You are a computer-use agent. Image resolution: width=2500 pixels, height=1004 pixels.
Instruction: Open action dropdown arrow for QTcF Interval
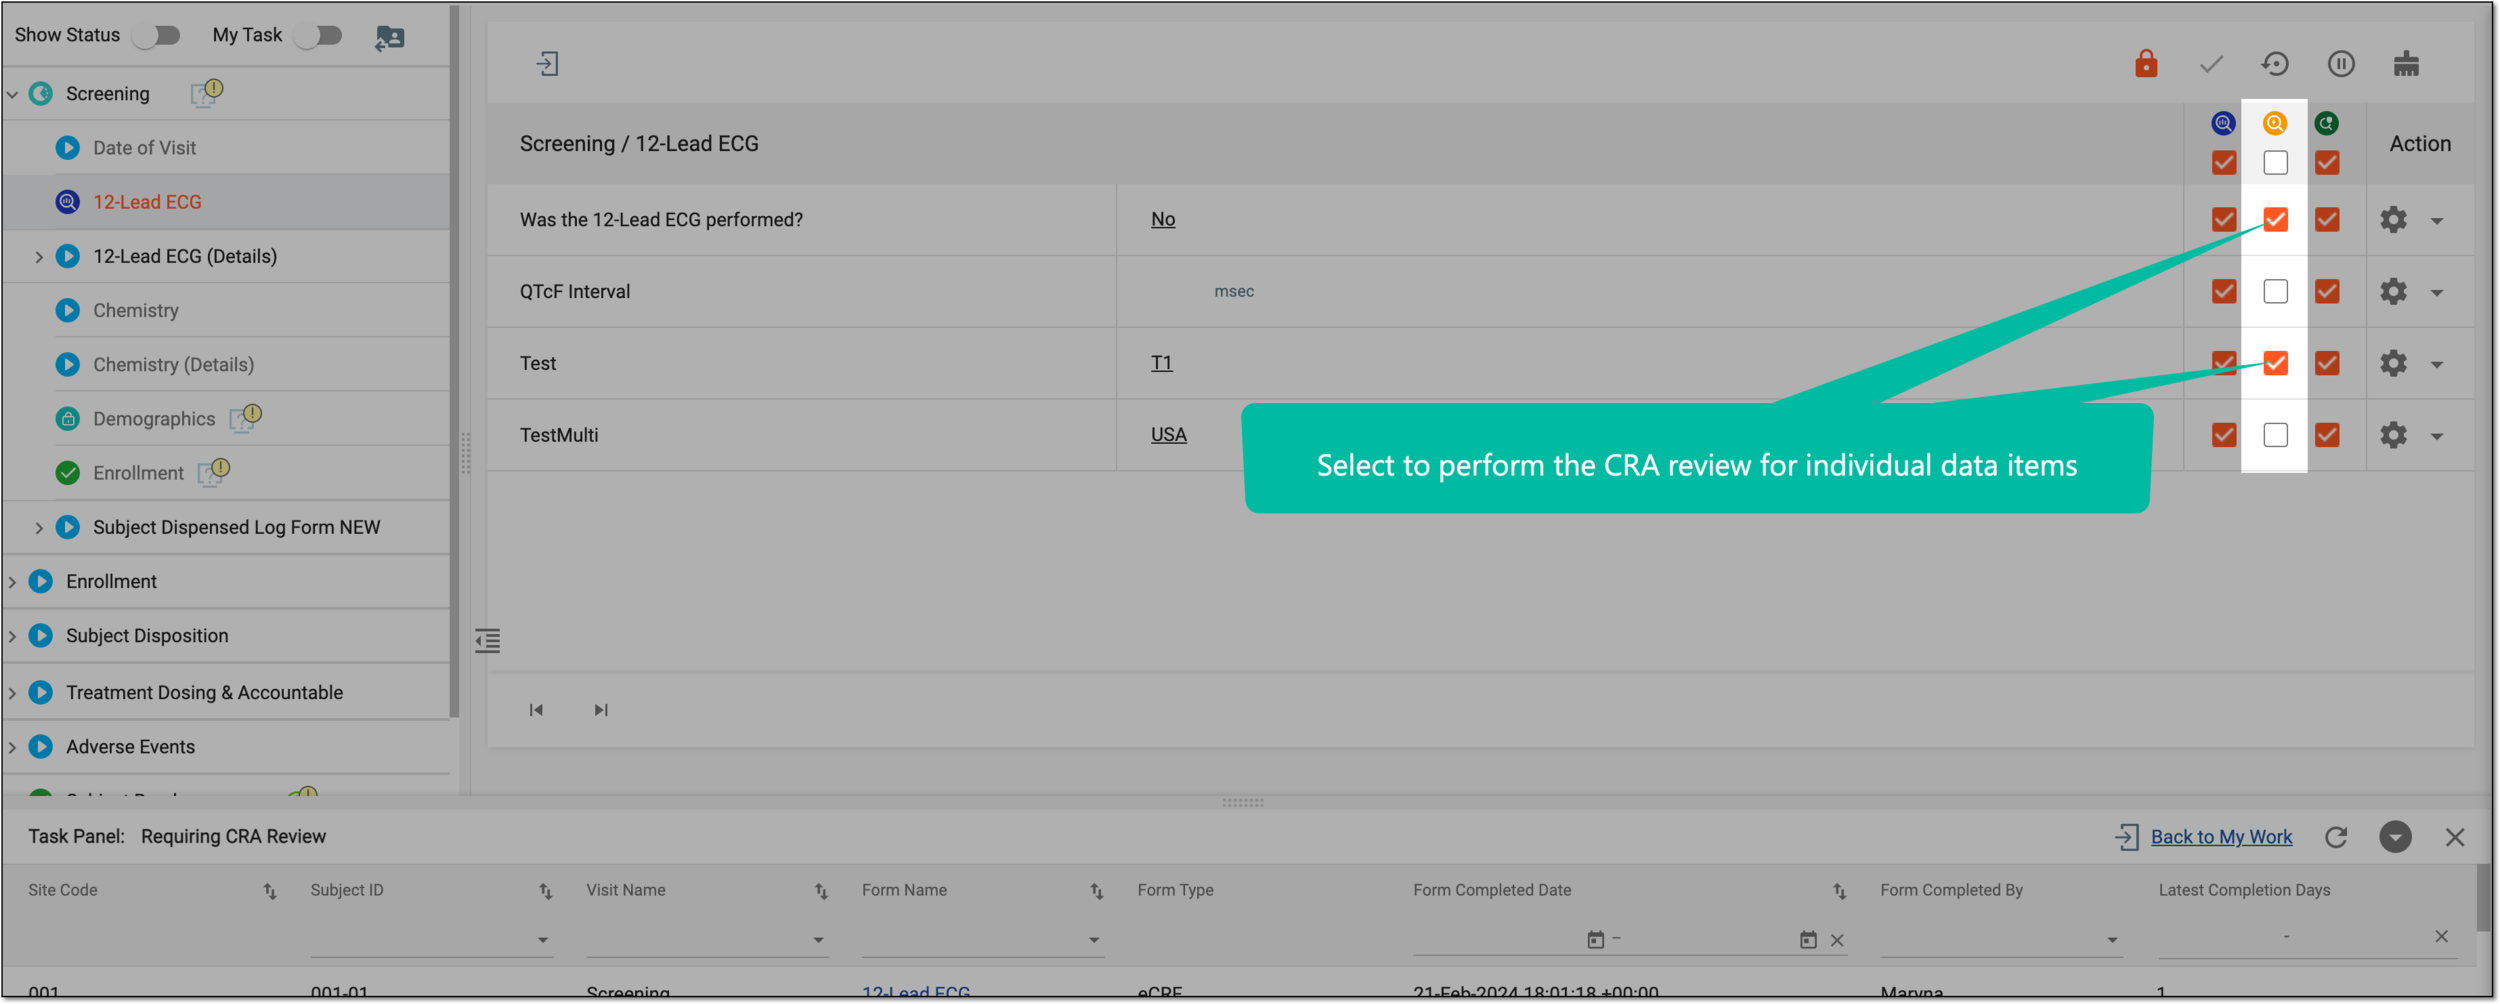(2437, 293)
